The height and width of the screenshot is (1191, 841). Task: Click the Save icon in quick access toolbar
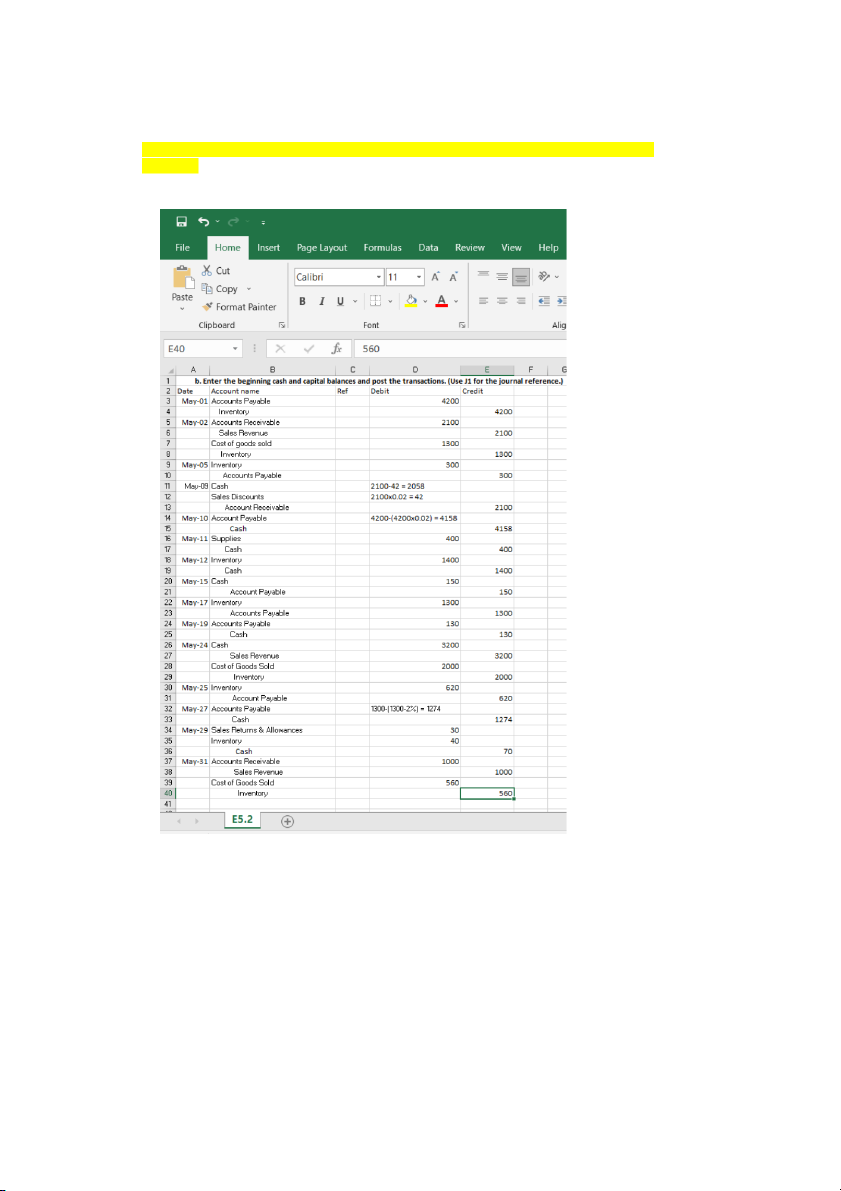point(182,221)
